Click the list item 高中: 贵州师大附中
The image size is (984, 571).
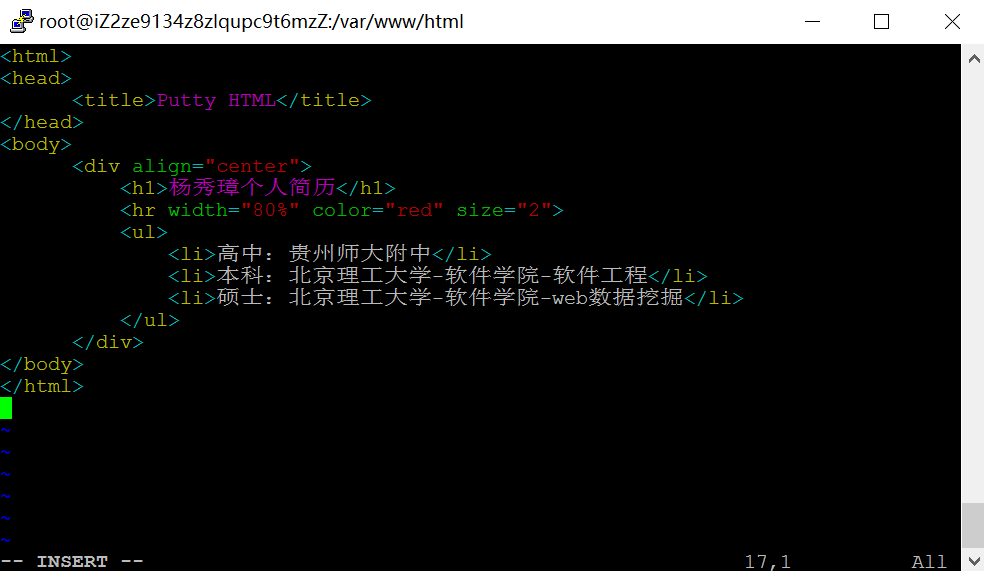click(x=329, y=254)
